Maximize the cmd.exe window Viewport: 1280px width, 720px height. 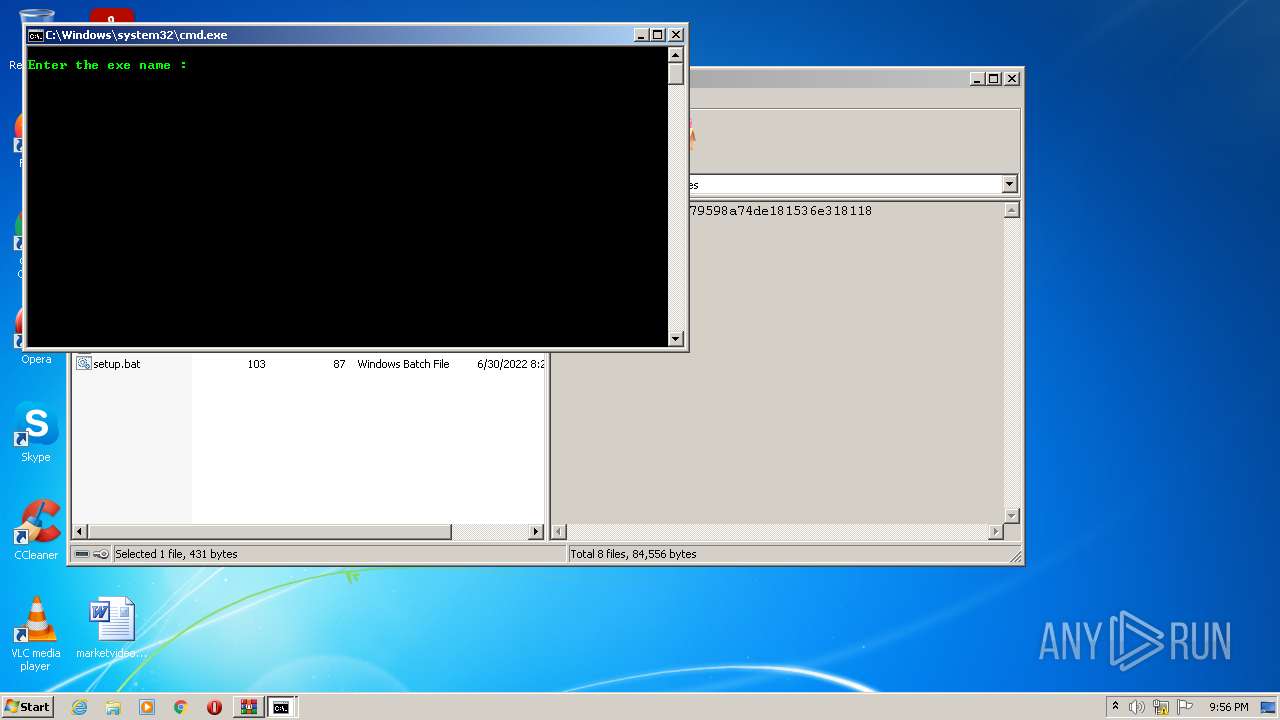coord(658,35)
